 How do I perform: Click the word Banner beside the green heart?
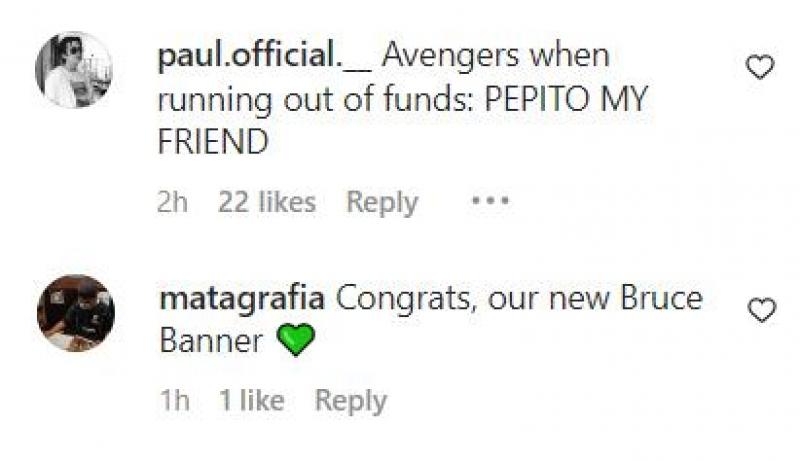tap(210, 342)
